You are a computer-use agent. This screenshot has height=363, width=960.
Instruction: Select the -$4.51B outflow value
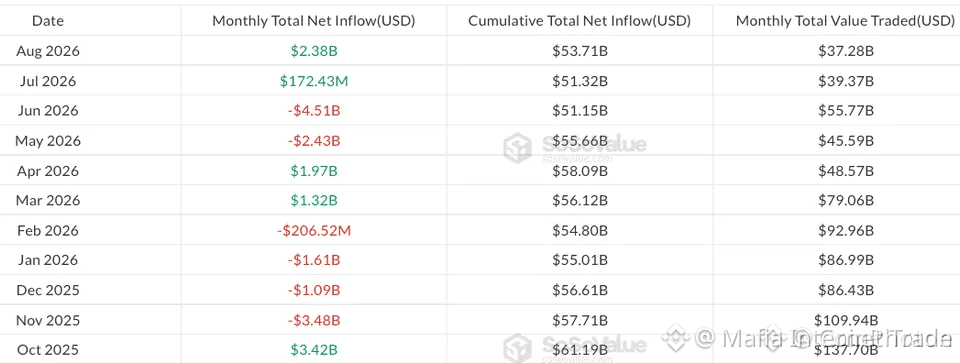(314, 111)
